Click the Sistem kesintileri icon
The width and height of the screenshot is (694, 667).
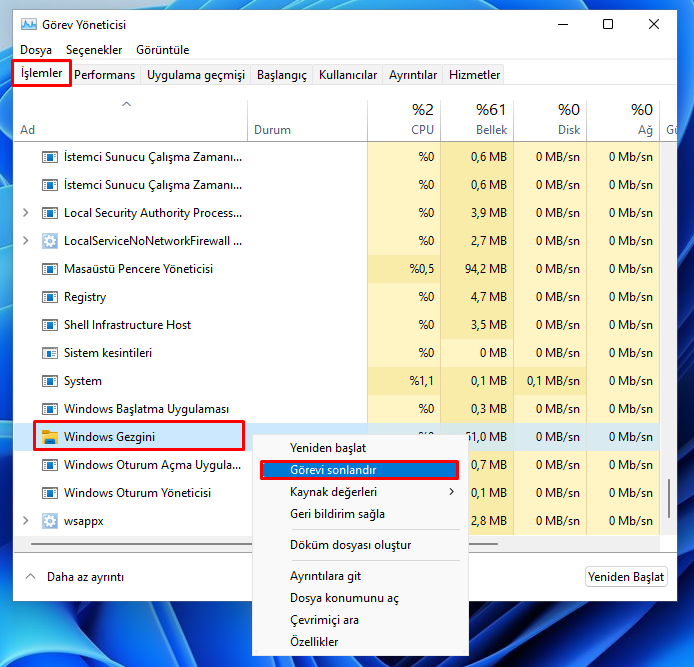(x=50, y=353)
